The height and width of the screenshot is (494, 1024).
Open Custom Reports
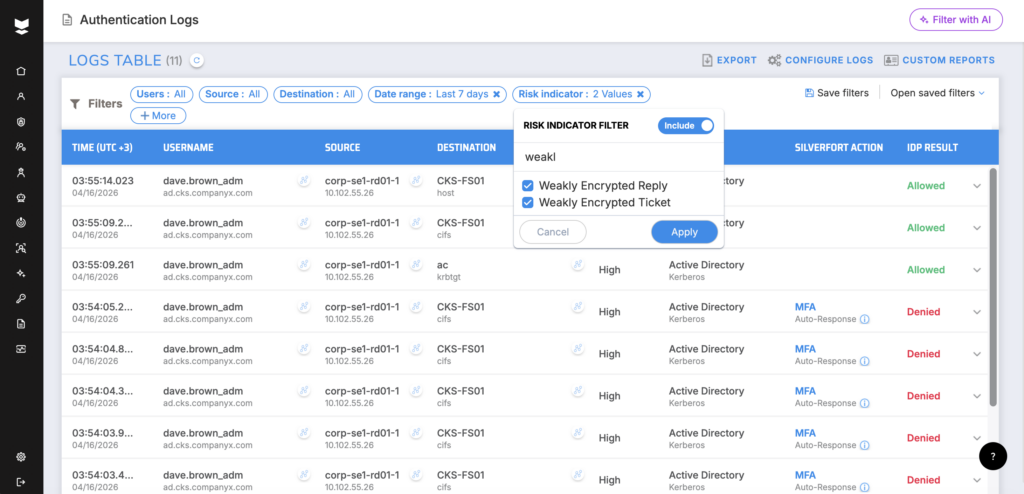[x=939, y=60]
